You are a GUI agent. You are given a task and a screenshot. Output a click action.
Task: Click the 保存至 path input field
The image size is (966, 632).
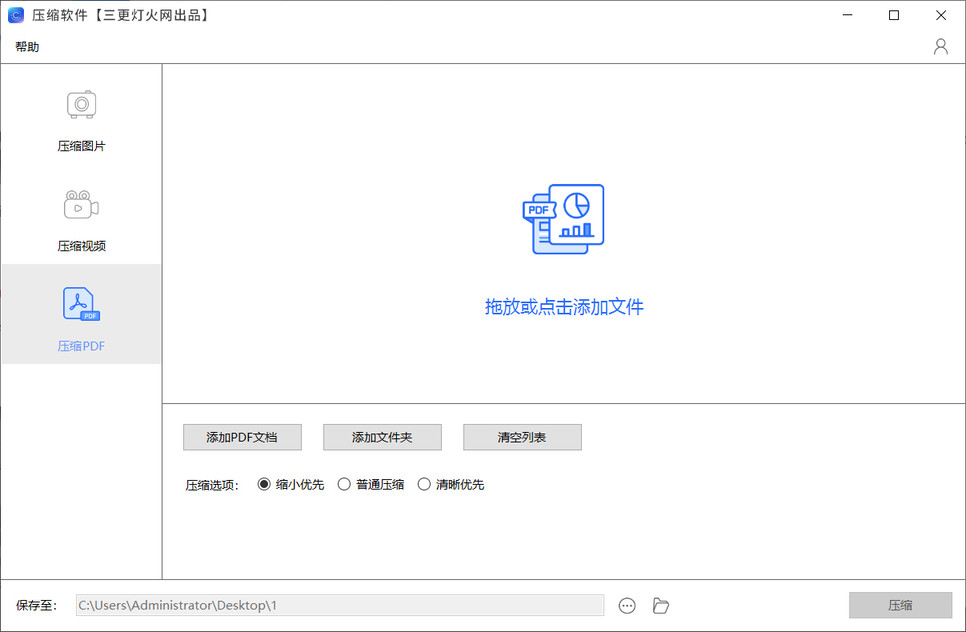(x=339, y=606)
